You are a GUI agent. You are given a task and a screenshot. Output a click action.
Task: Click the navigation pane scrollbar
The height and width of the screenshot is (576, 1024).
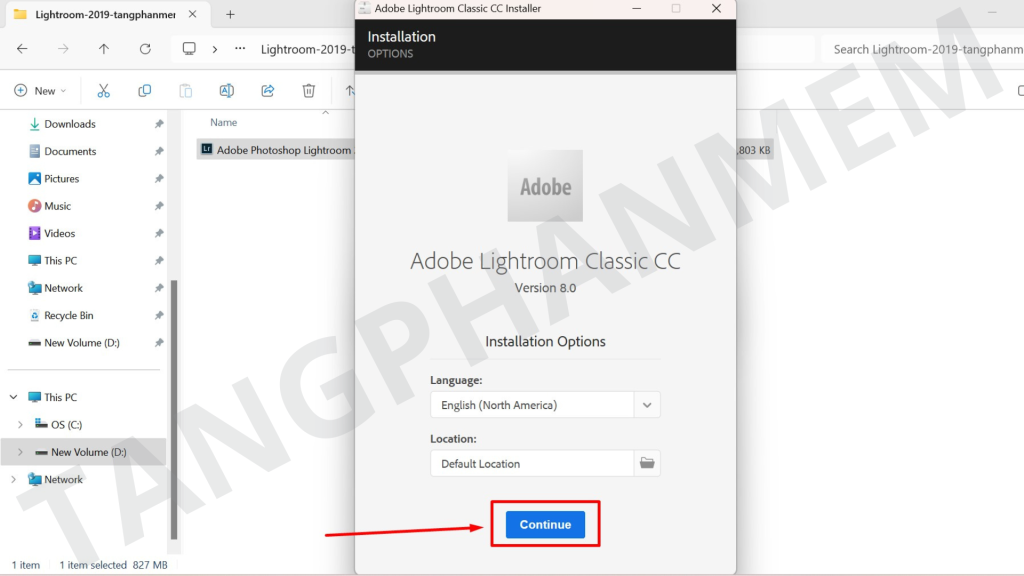[x=174, y=409]
